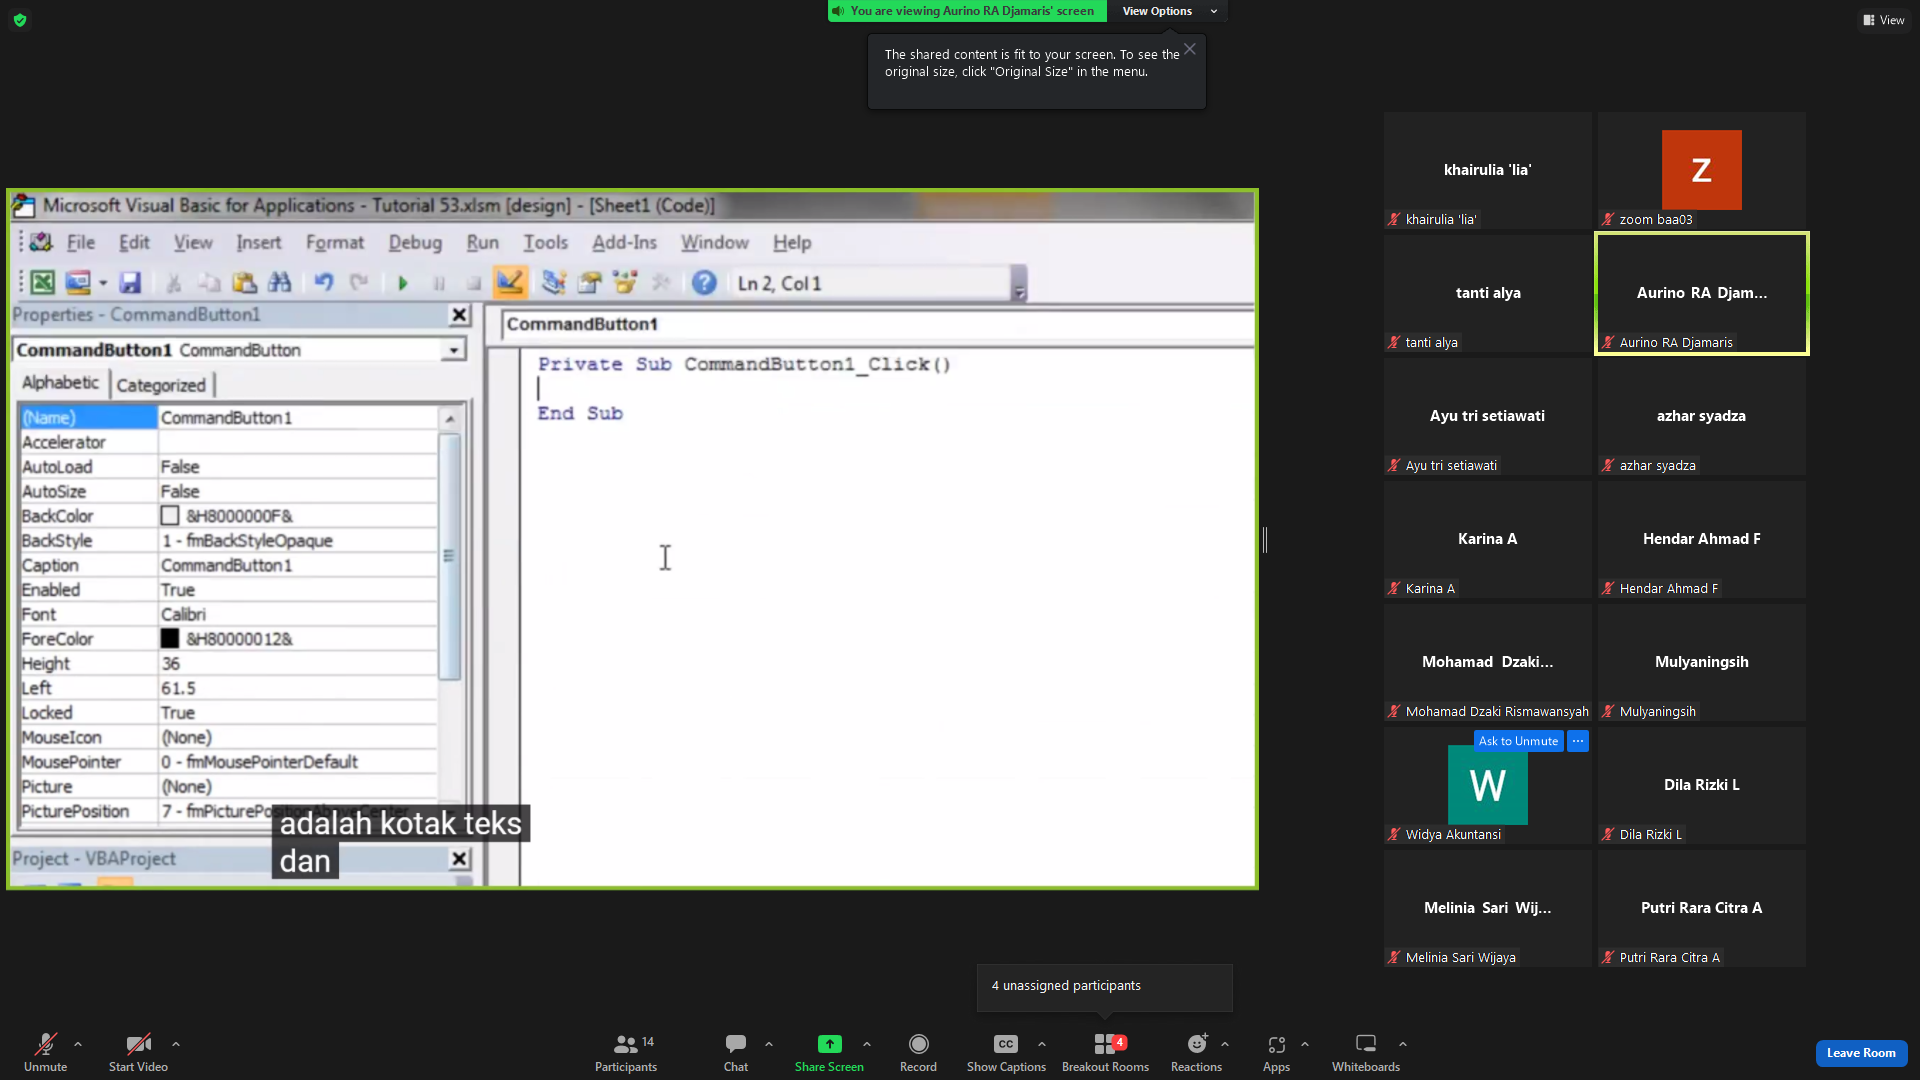
Task: Click the Paste clipboard icon
Action: [244, 283]
